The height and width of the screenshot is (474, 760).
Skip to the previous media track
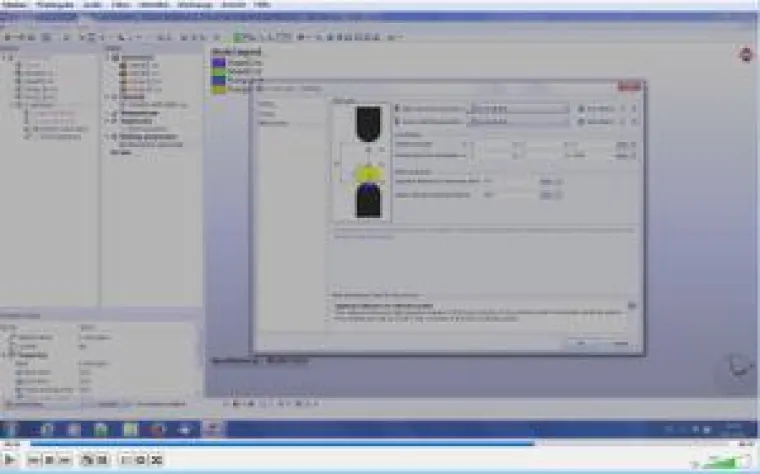(33, 461)
